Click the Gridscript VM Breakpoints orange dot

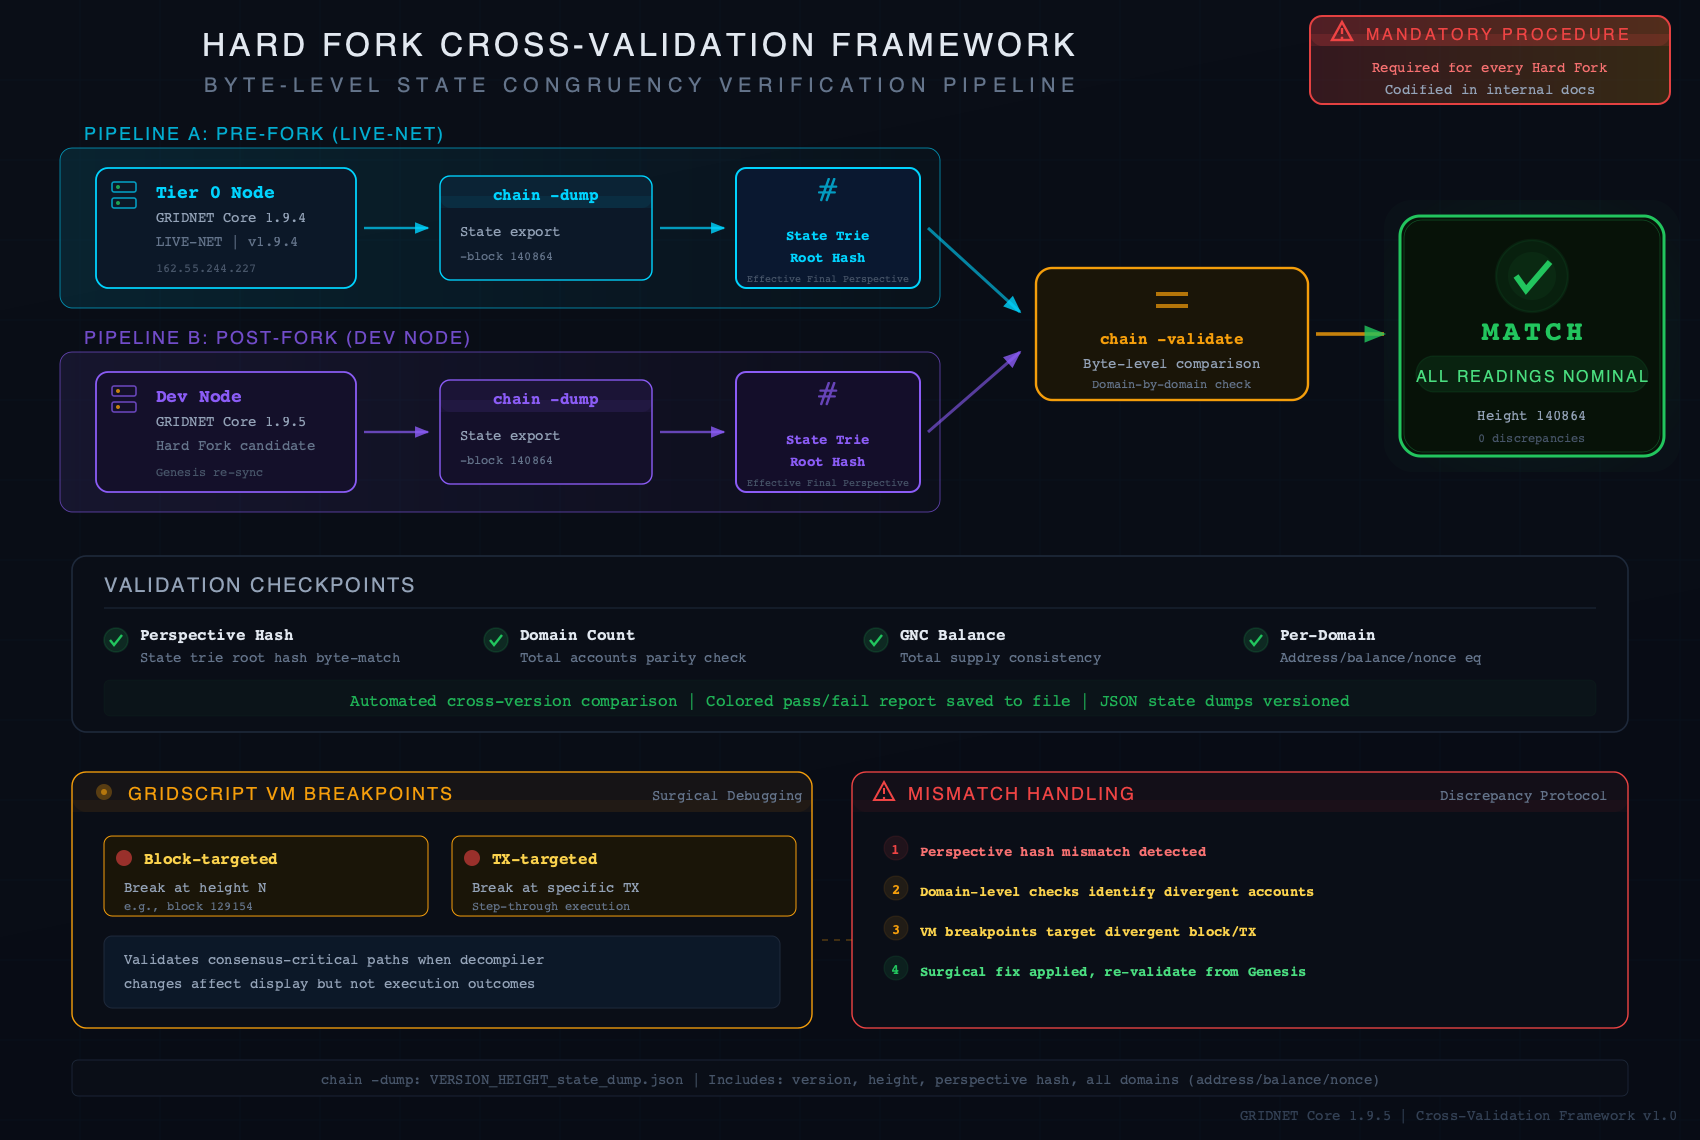coord(104,792)
